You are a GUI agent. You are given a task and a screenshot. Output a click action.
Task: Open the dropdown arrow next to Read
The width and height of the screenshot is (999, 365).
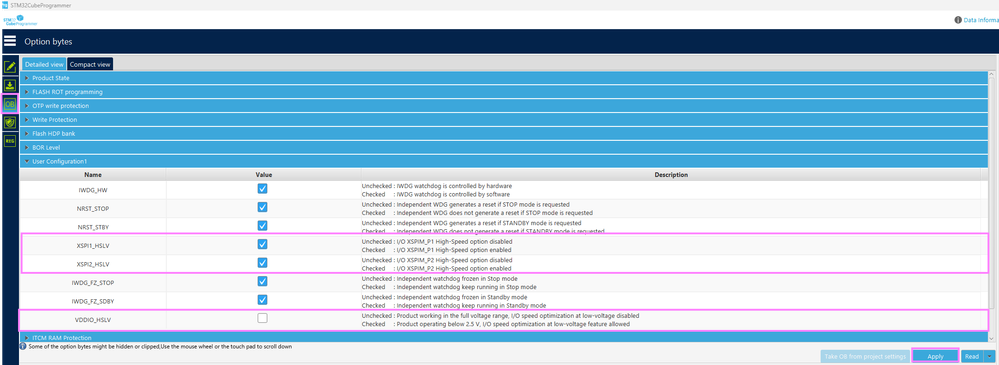(989, 357)
